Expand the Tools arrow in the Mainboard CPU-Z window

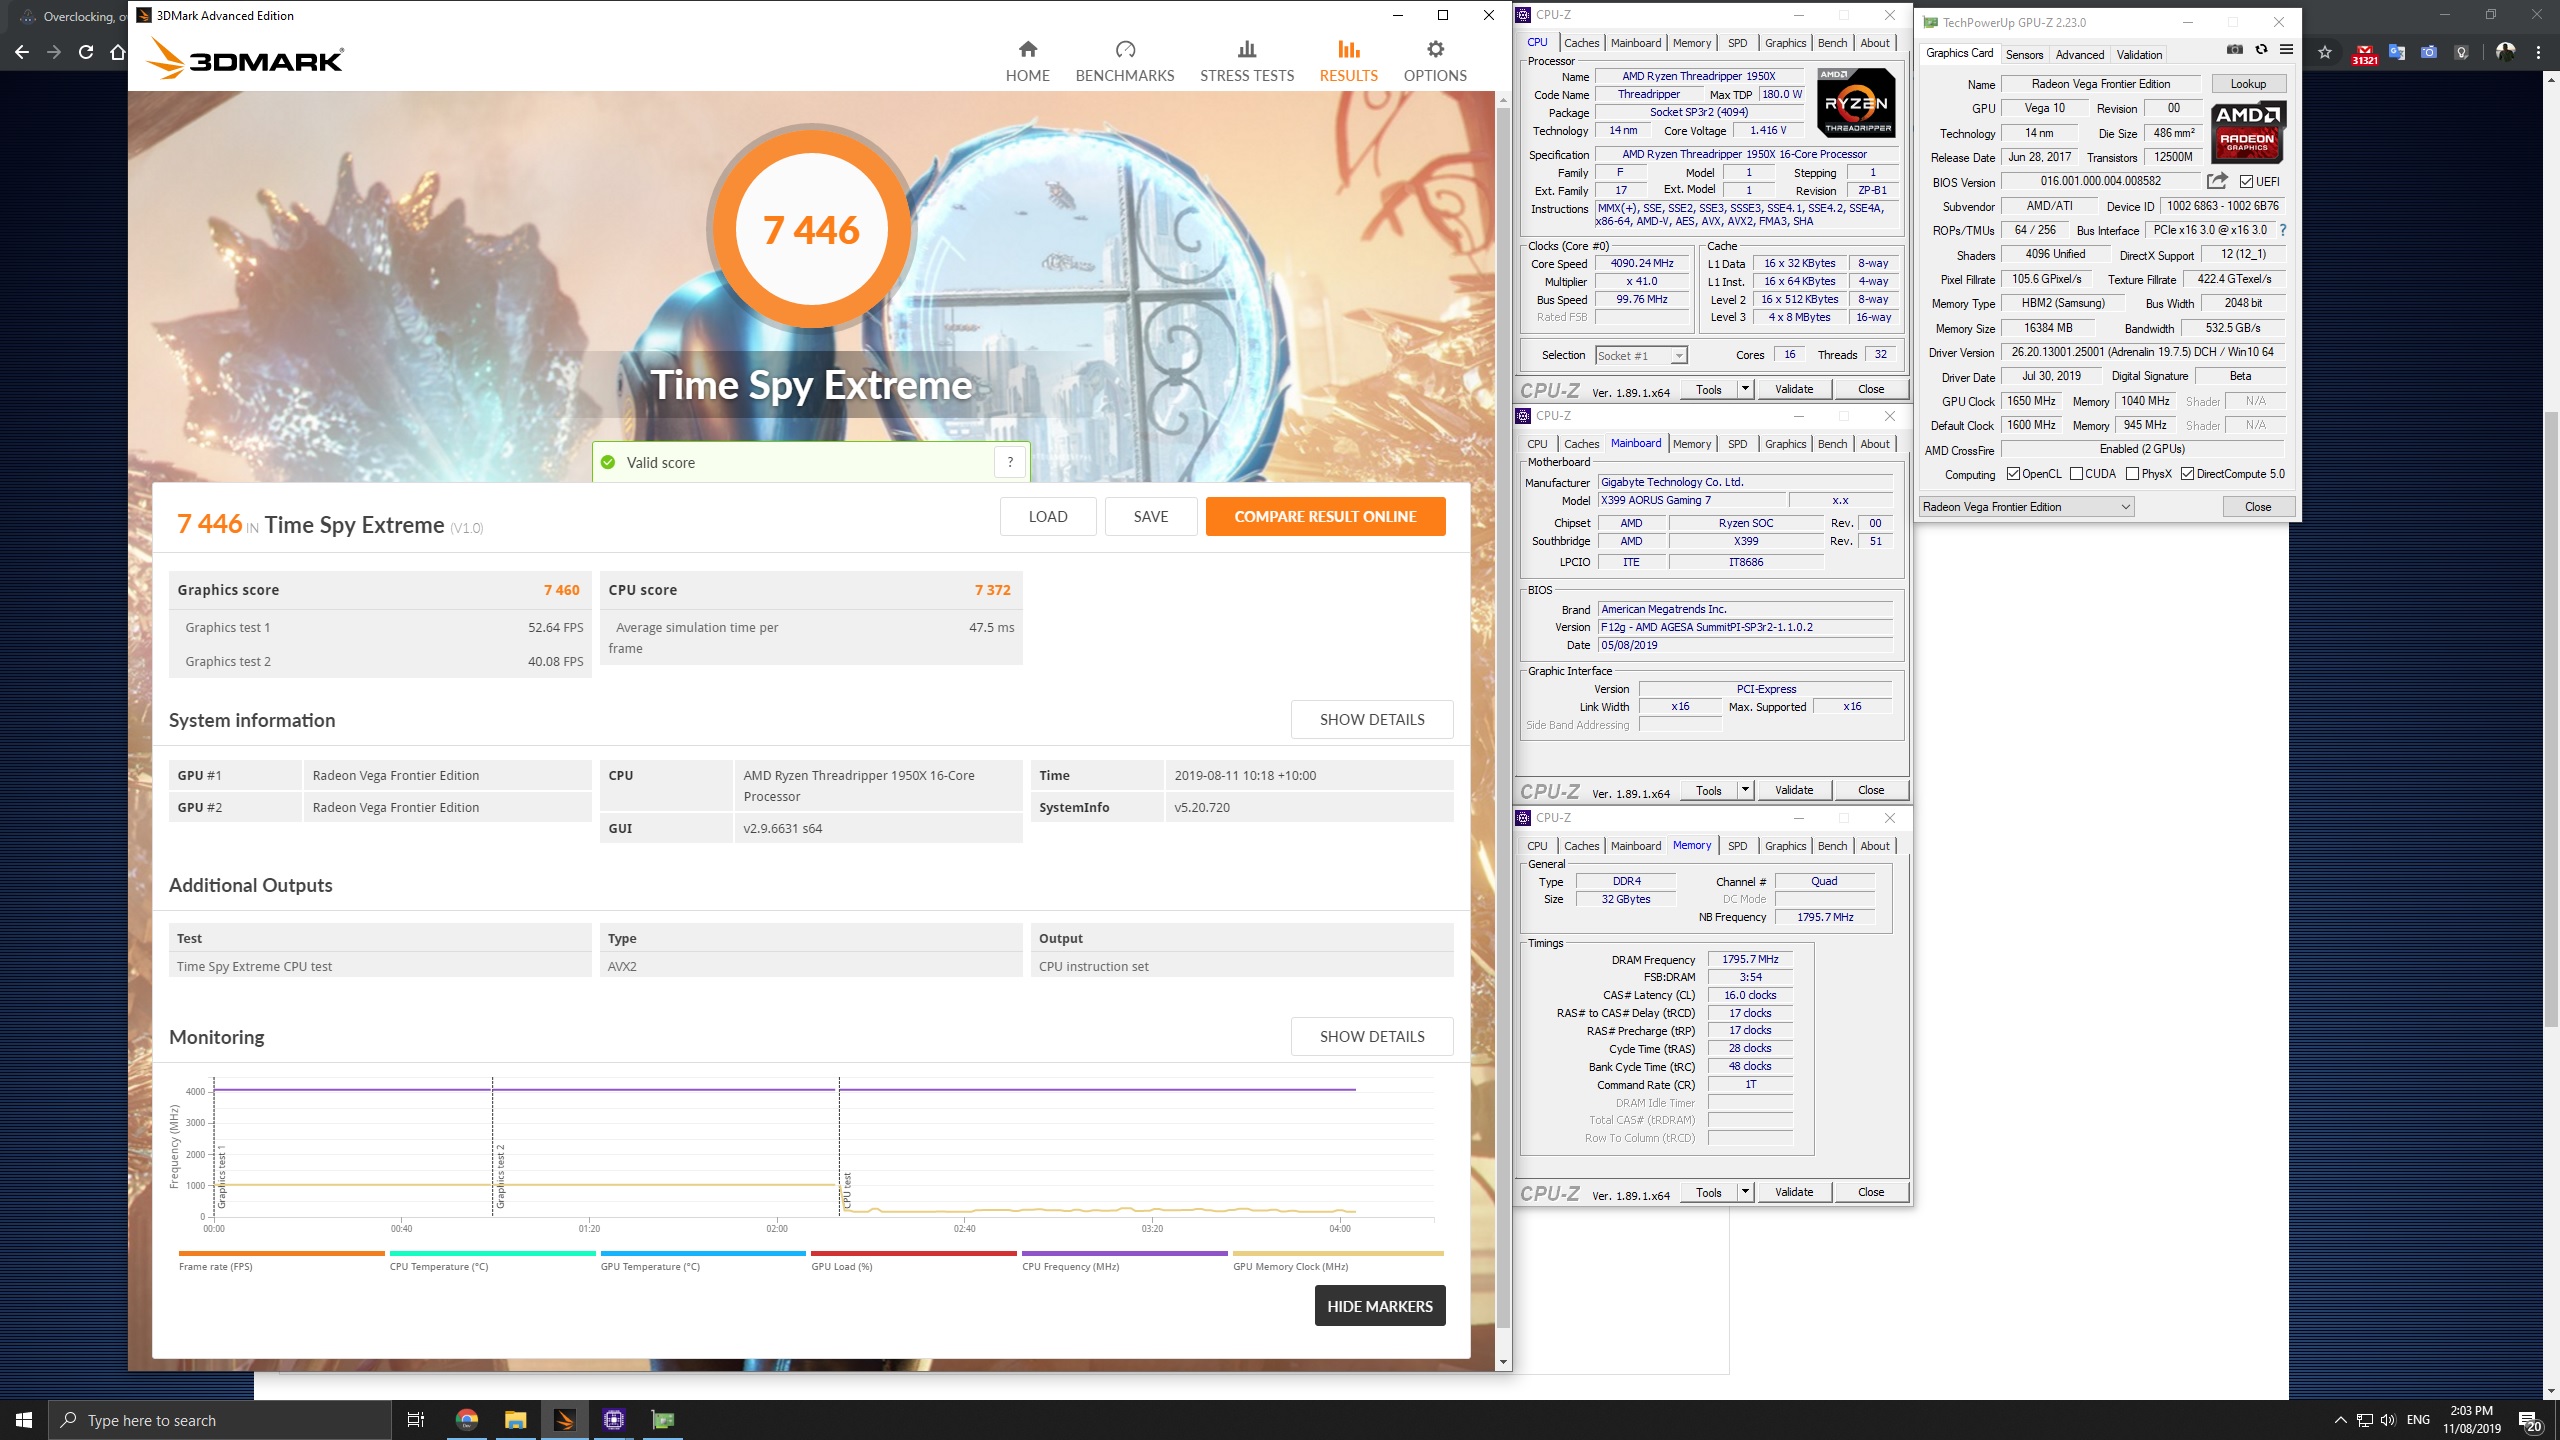pos(1745,790)
